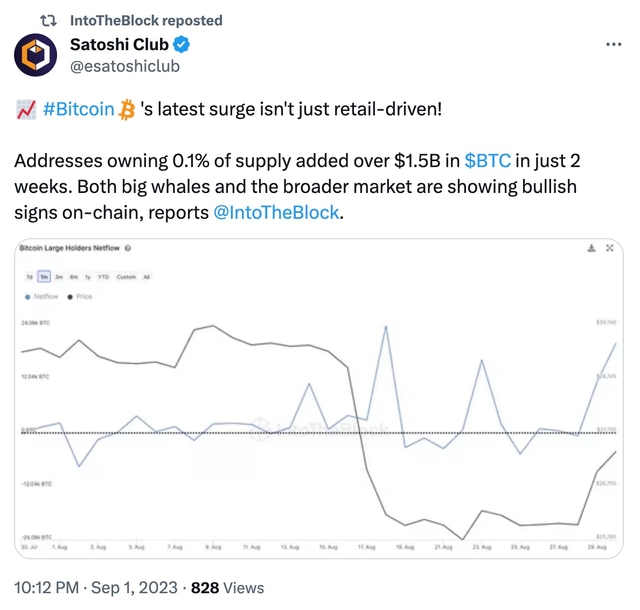The width and height of the screenshot is (640, 610).
Task: Switch the chart to YTD range
Action: (x=104, y=277)
